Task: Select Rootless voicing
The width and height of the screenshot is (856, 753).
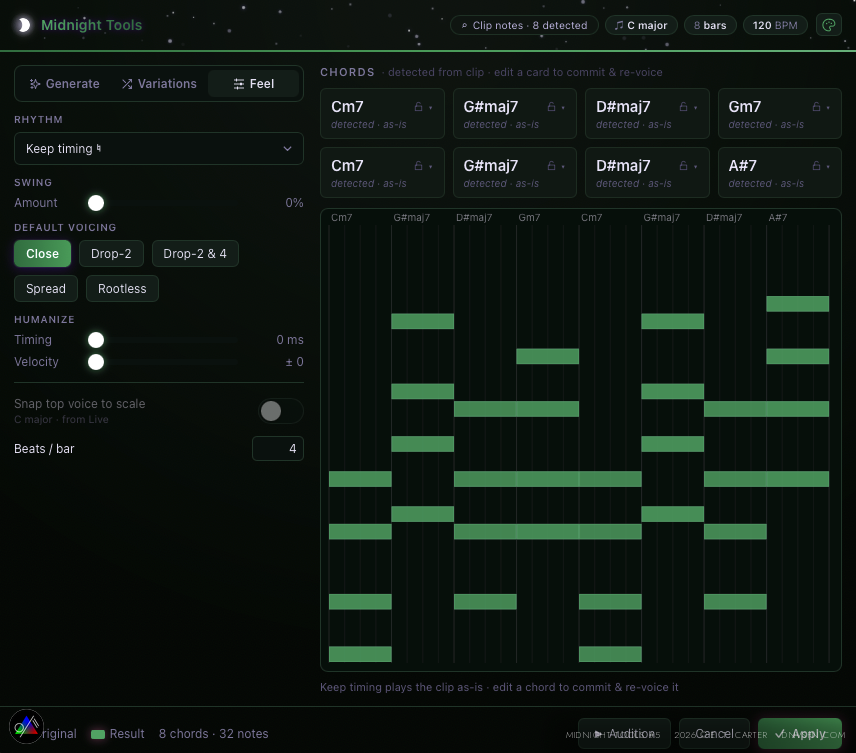Action: pos(122,288)
